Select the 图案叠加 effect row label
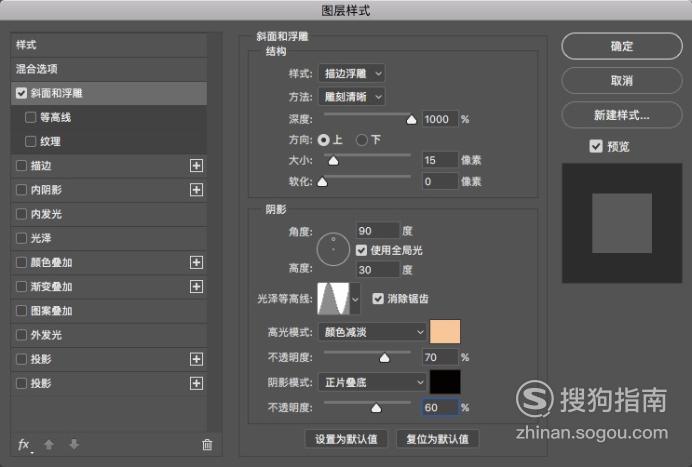 point(52,311)
